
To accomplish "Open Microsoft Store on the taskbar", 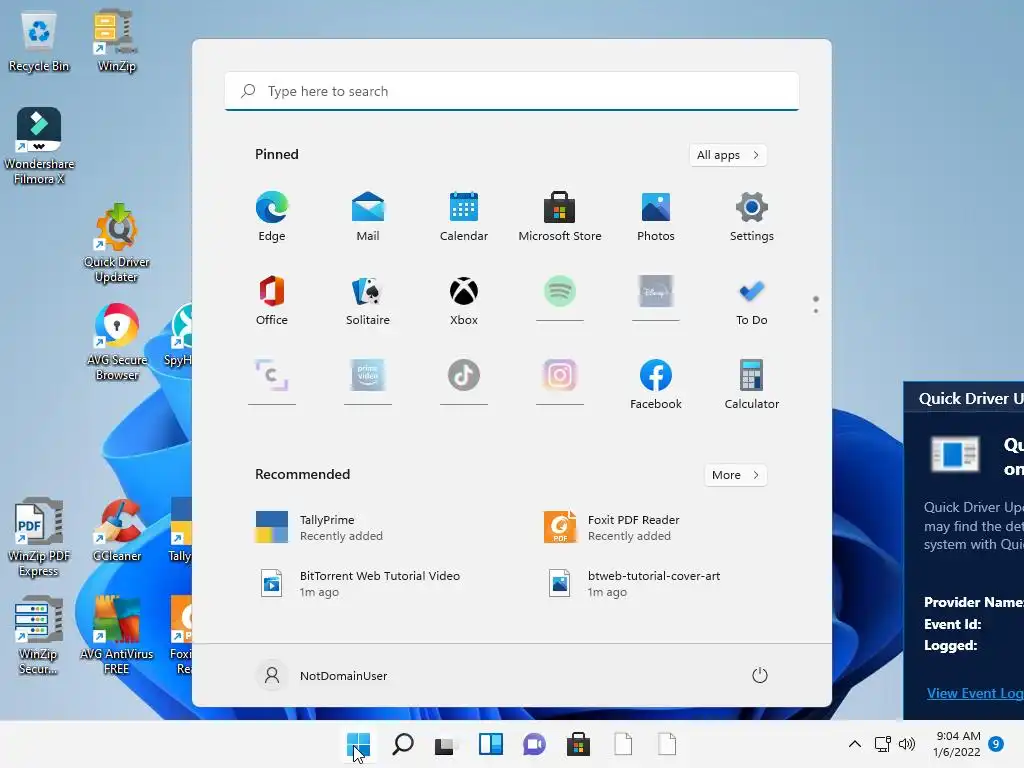I will tap(578, 744).
